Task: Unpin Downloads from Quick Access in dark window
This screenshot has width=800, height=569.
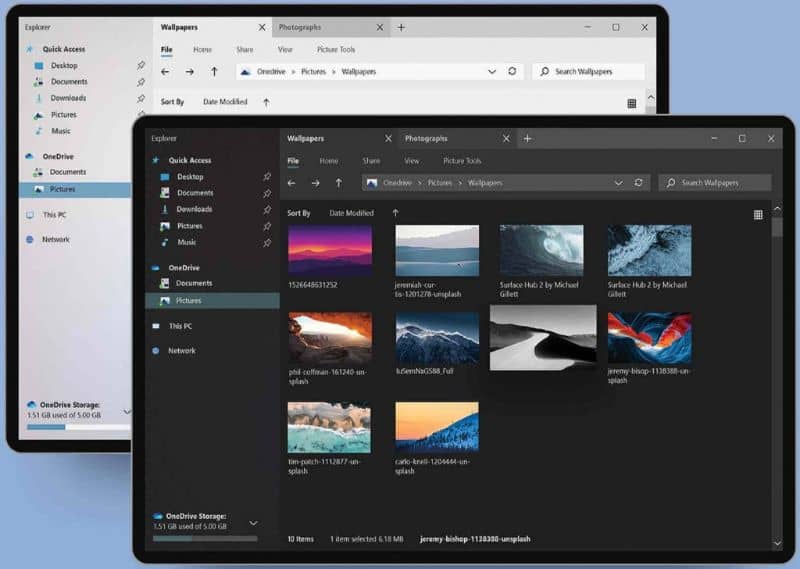Action: [x=267, y=209]
